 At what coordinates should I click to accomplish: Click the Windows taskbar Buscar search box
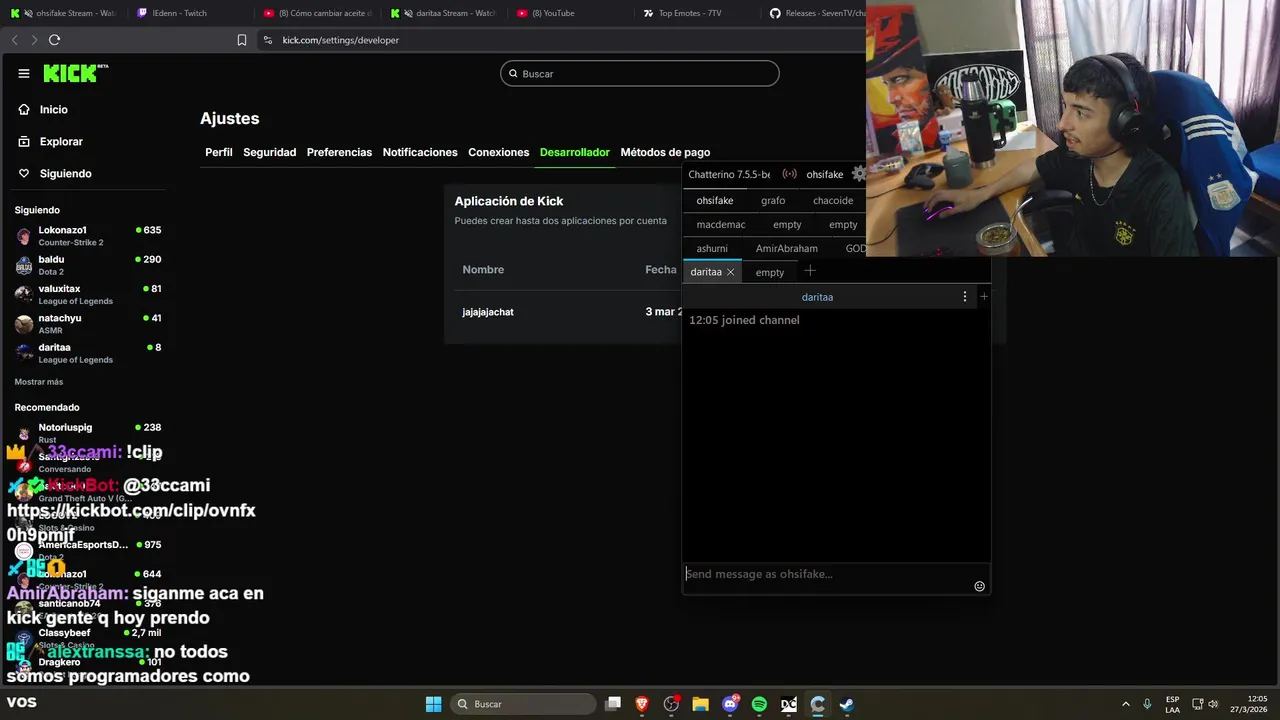pyautogui.click(x=521, y=704)
